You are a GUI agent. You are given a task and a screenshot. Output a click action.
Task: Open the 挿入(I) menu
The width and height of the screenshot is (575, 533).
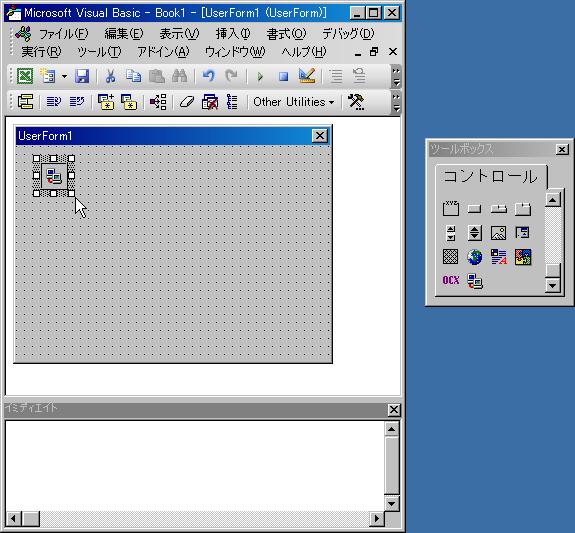click(x=233, y=34)
